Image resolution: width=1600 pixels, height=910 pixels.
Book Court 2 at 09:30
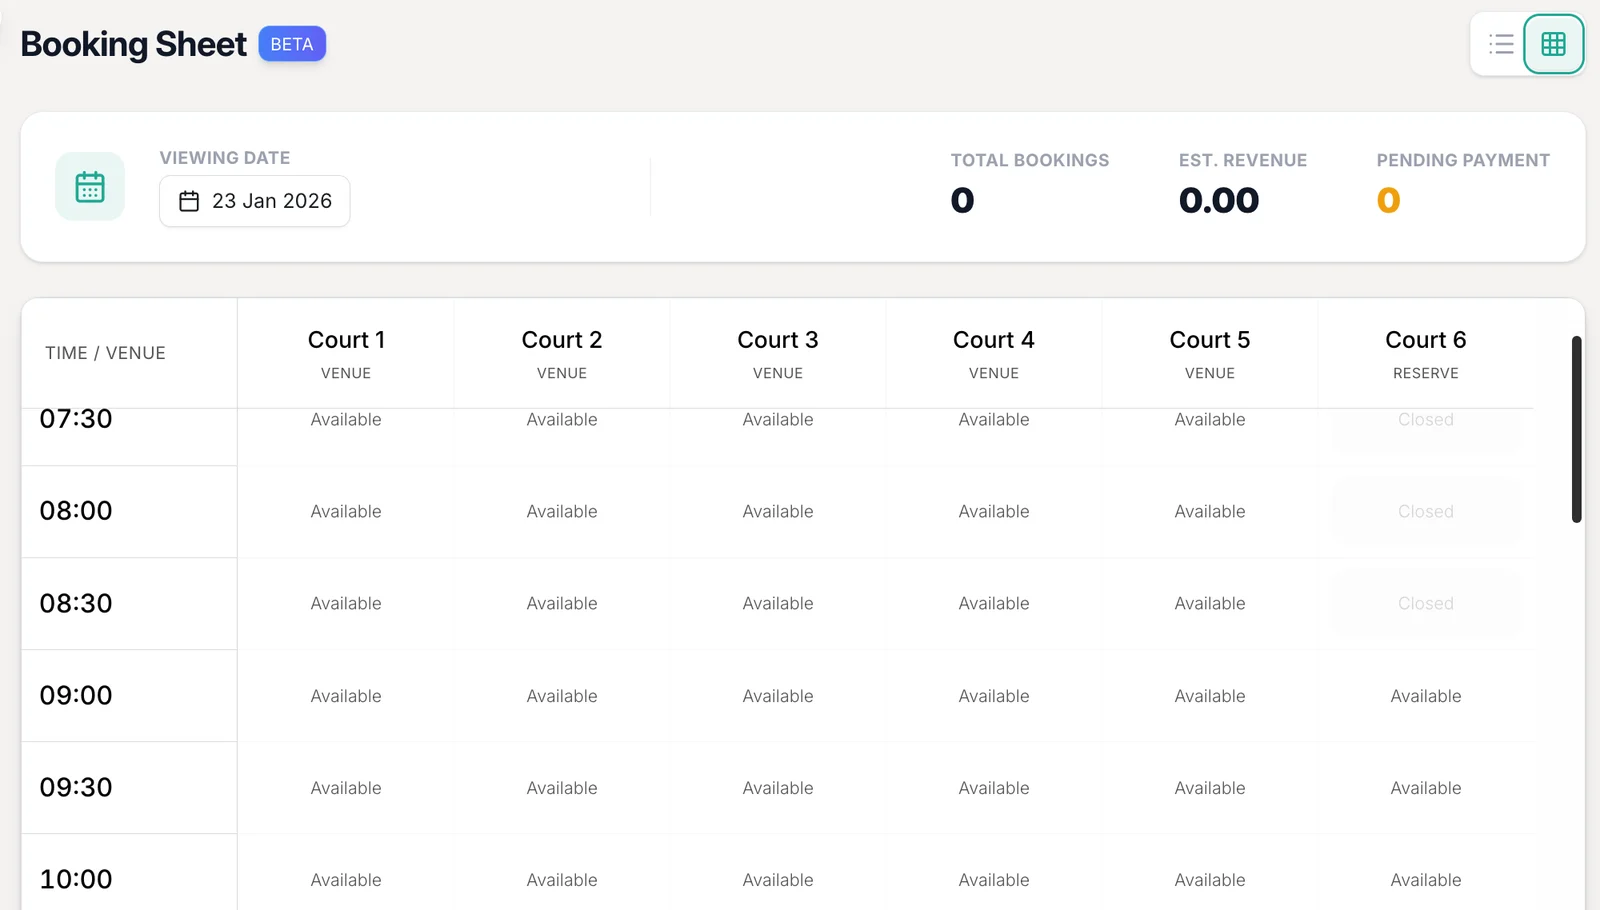pos(562,788)
